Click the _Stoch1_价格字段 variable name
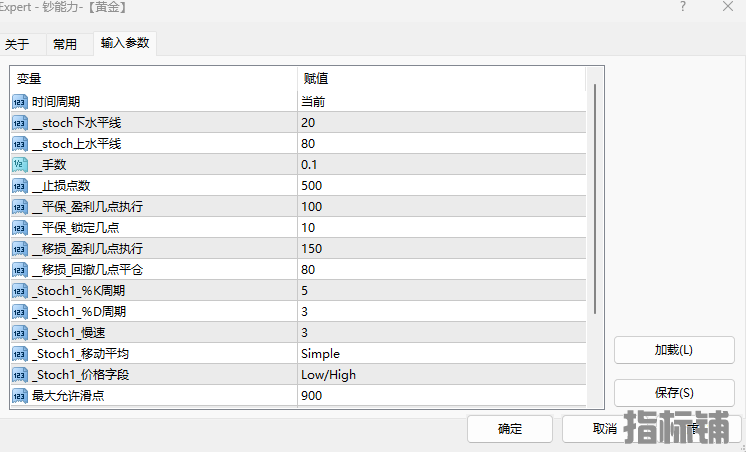Image resolution: width=746 pixels, height=452 pixels. pos(80,375)
